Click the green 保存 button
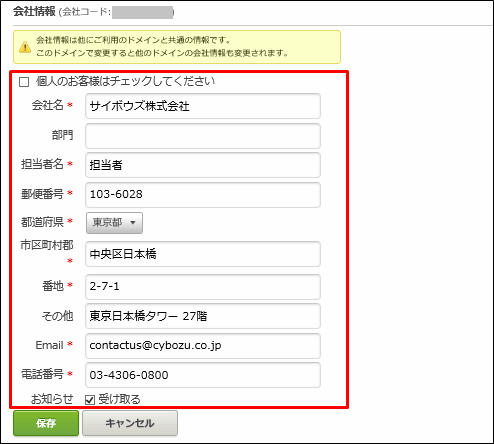The image size is (494, 444). point(46,423)
